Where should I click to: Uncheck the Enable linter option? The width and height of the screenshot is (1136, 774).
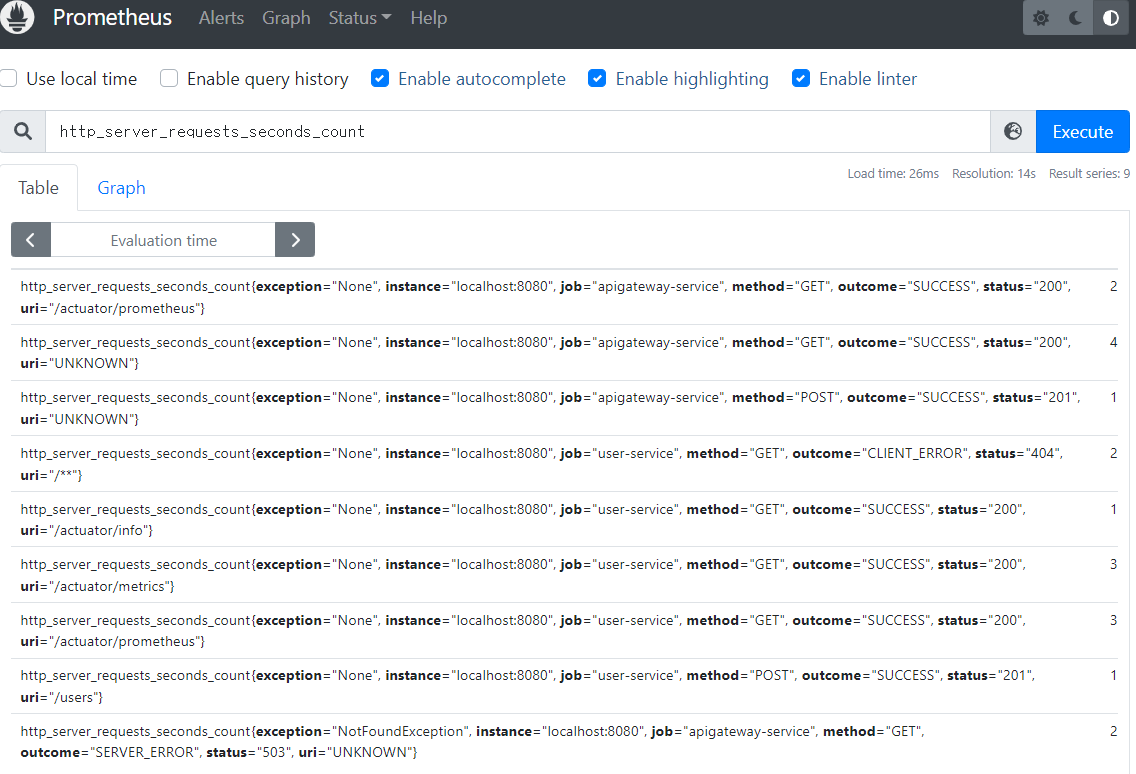pyautogui.click(x=801, y=78)
